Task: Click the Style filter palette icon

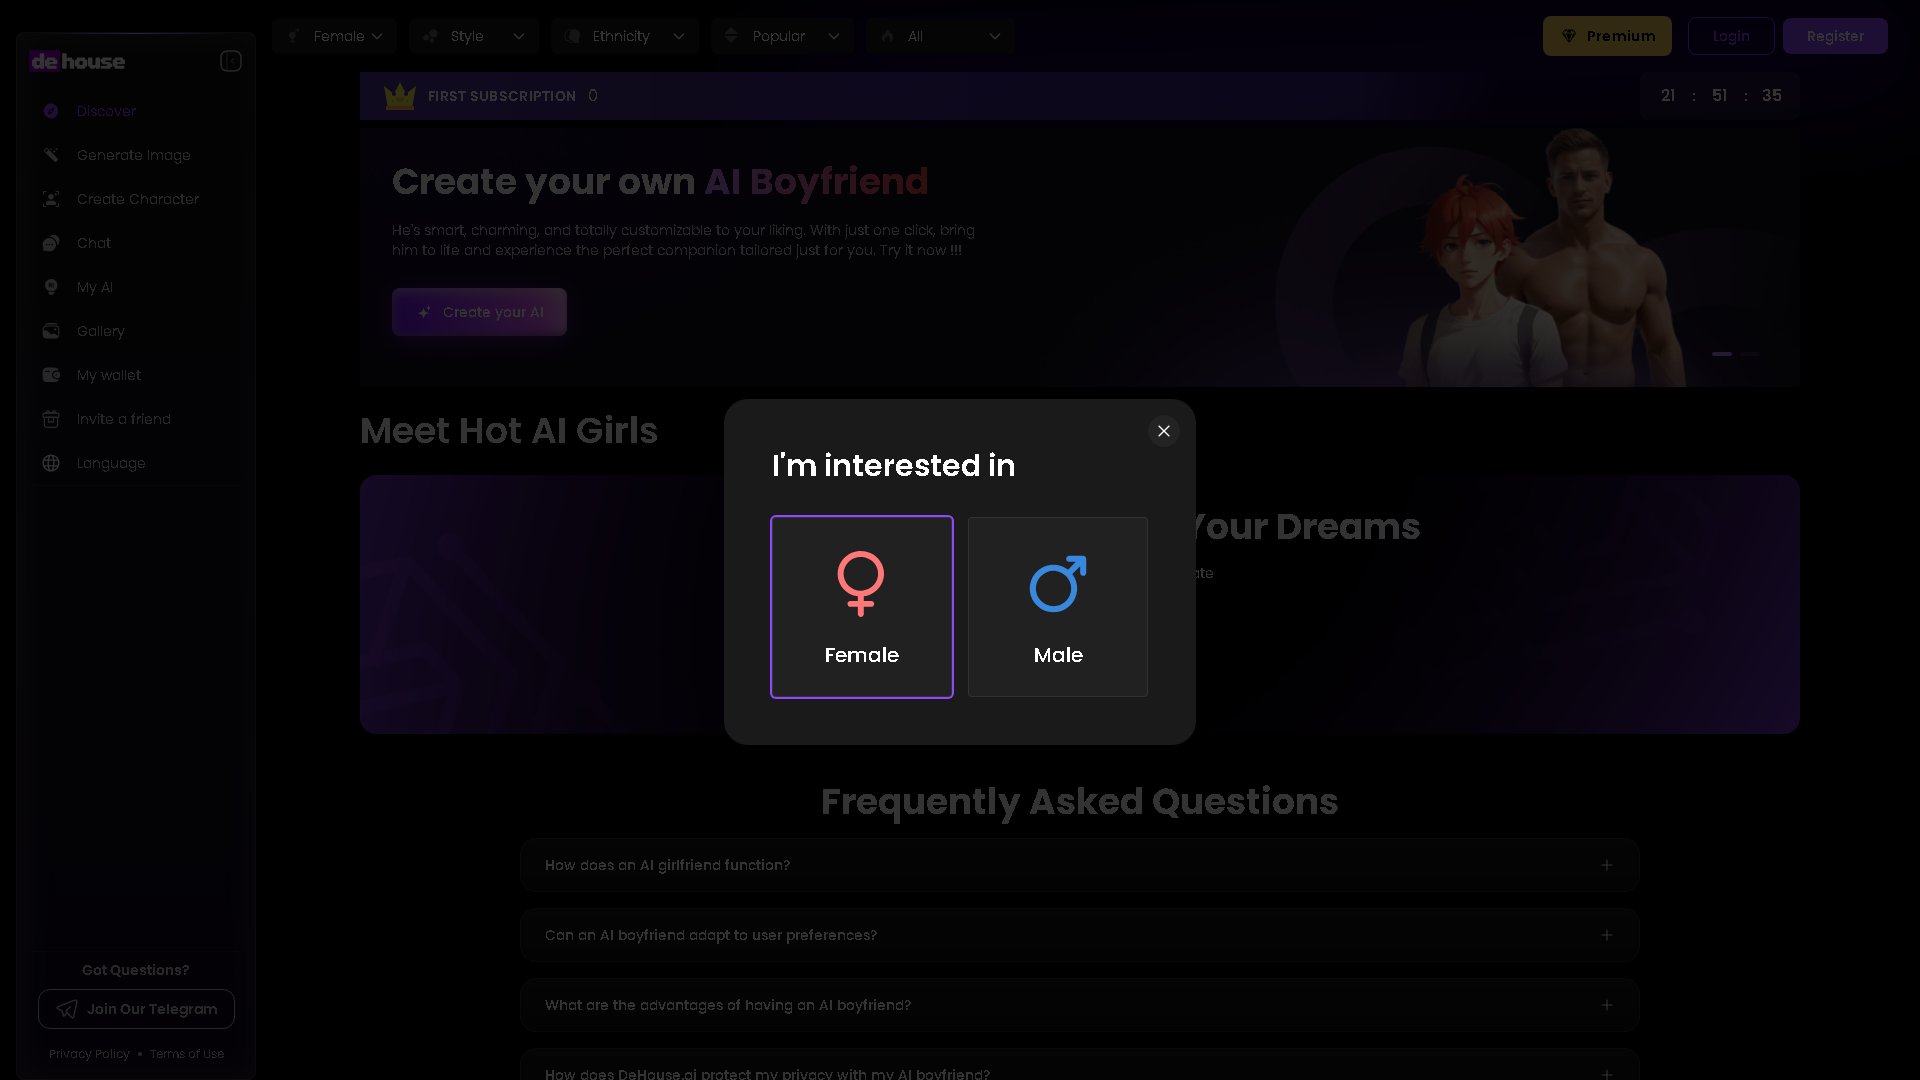Action: click(x=430, y=36)
